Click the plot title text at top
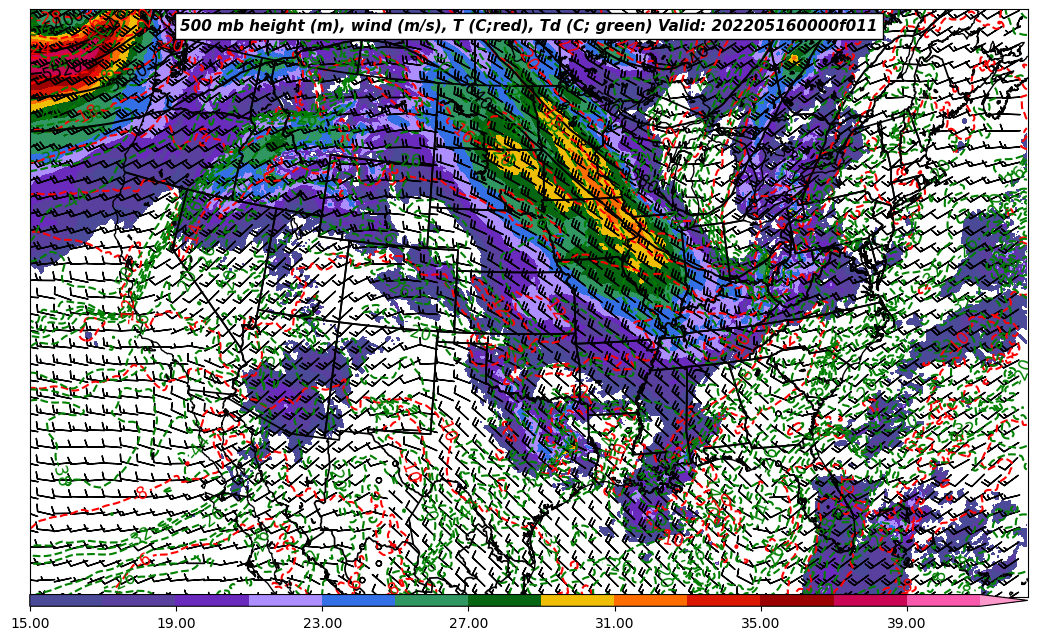The width and height of the screenshot is (1037, 640). point(528,26)
